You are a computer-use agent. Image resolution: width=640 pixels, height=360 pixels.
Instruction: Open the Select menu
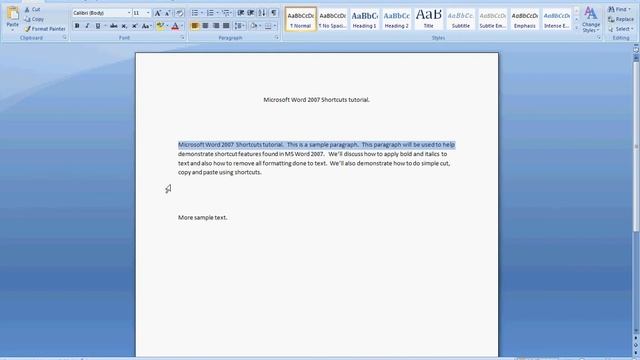tap(621, 29)
